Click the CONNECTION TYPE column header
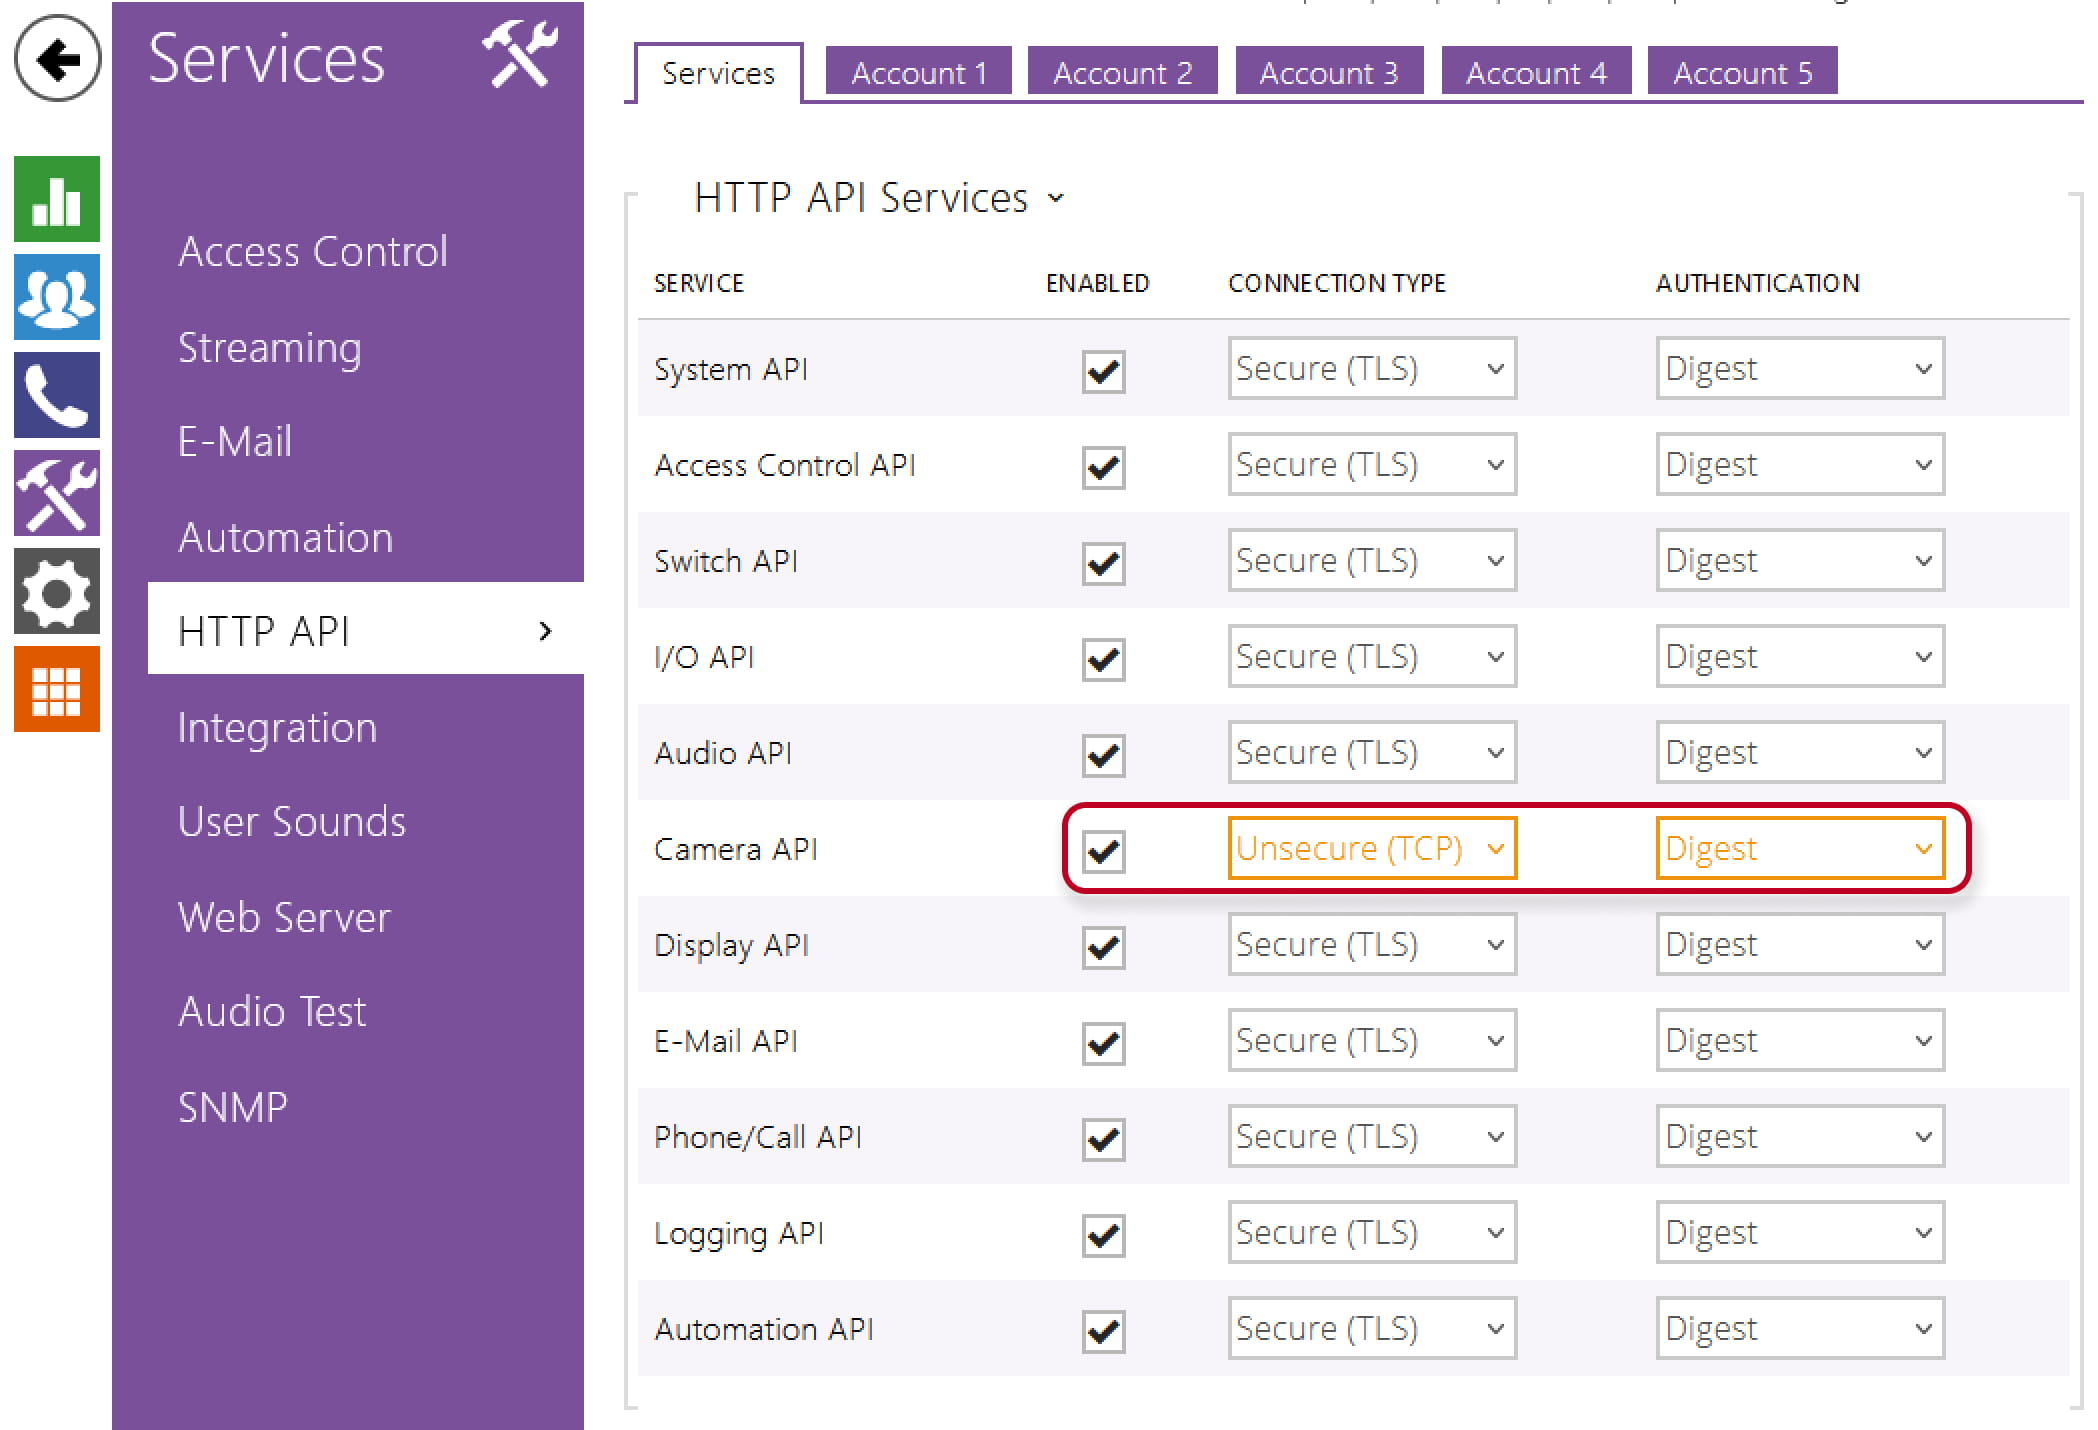Viewport: 2098px width, 1430px height. click(x=1337, y=284)
